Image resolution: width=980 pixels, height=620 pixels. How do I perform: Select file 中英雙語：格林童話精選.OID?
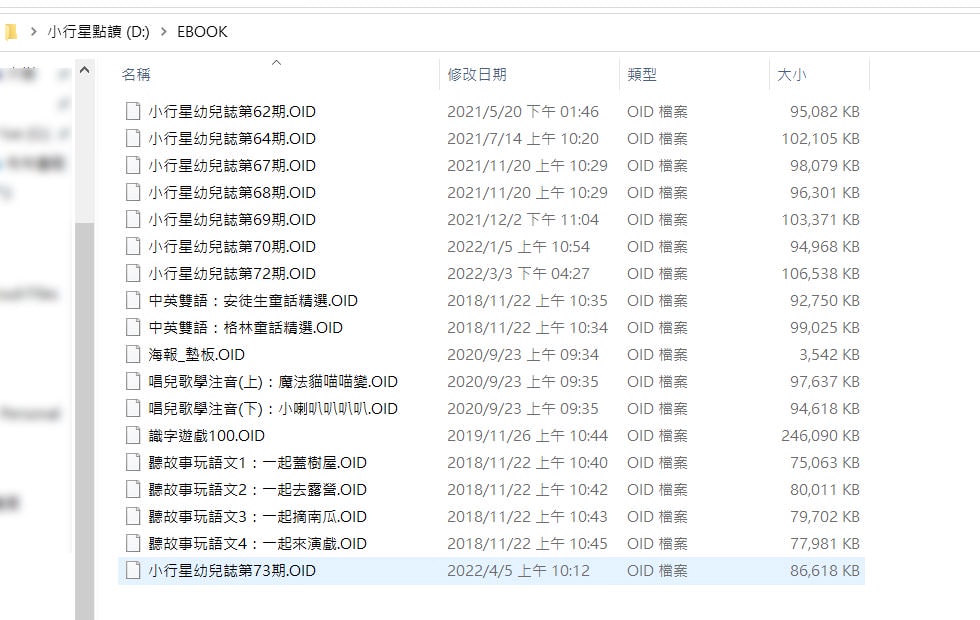pos(246,327)
